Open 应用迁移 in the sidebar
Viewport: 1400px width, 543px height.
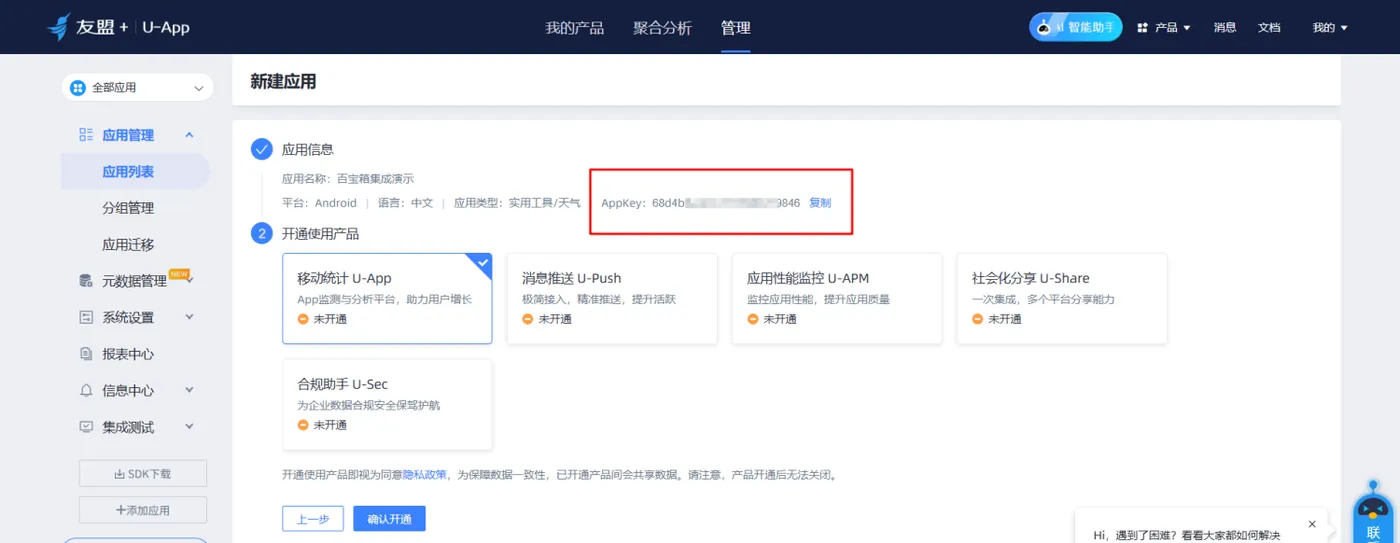point(128,245)
